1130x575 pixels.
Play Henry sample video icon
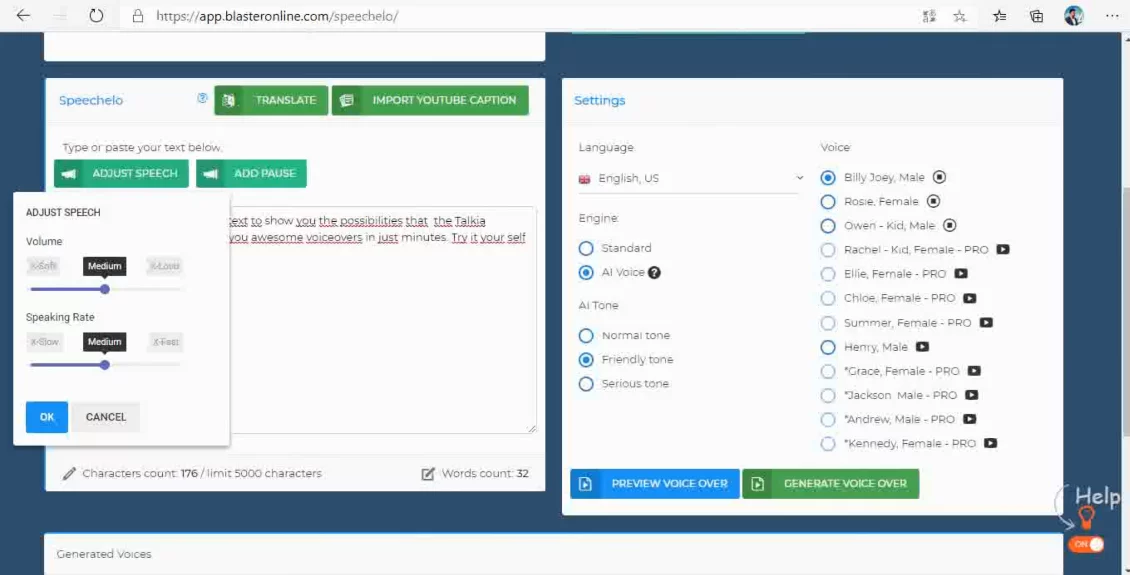click(x=922, y=347)
